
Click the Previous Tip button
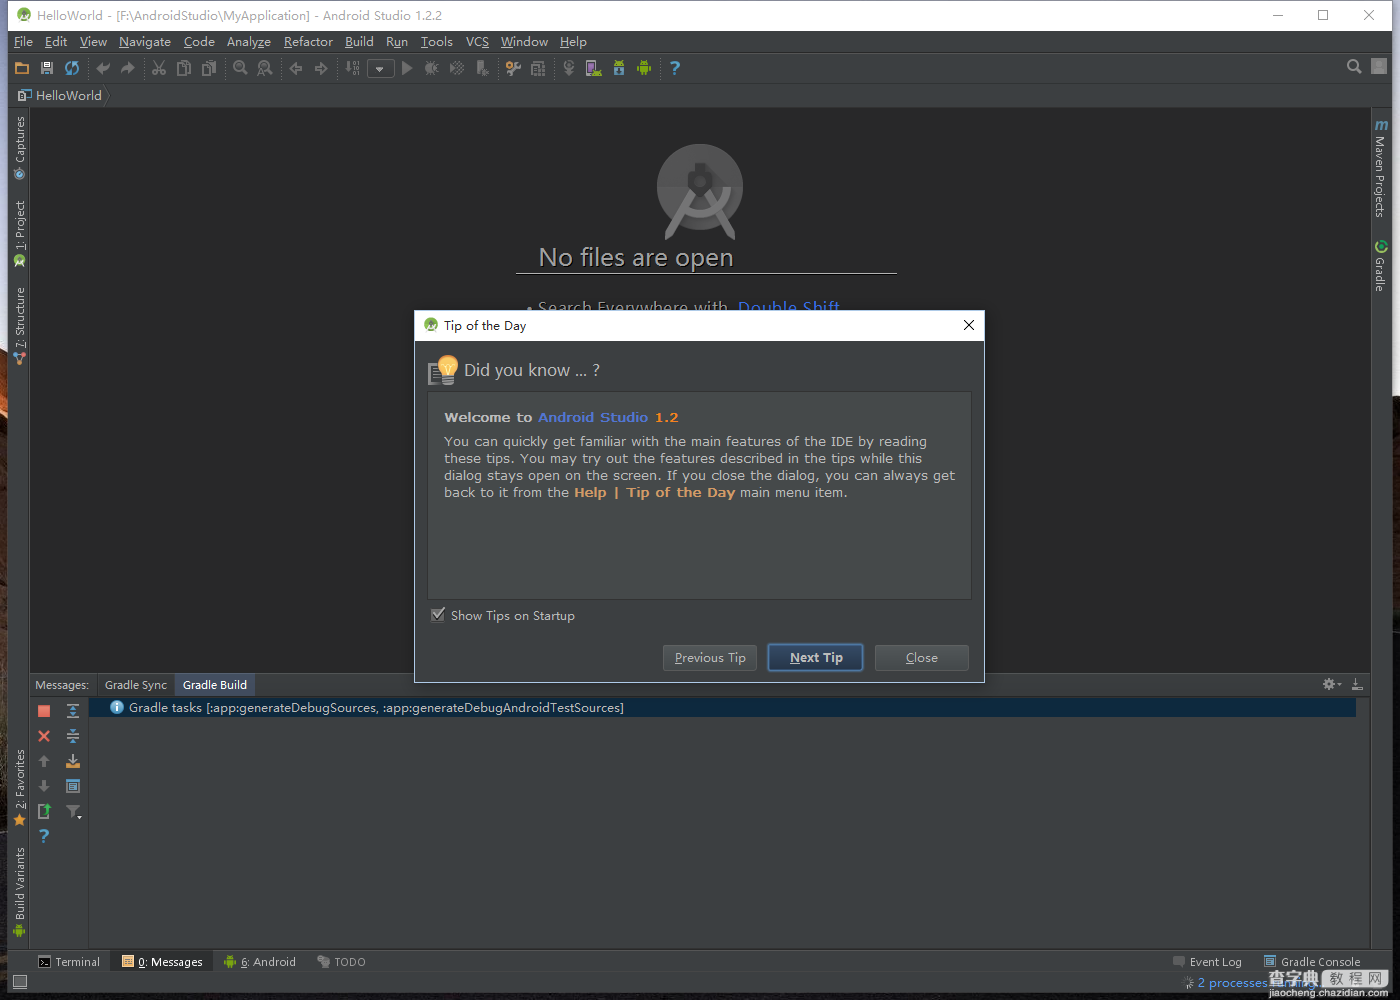point(710,657)
